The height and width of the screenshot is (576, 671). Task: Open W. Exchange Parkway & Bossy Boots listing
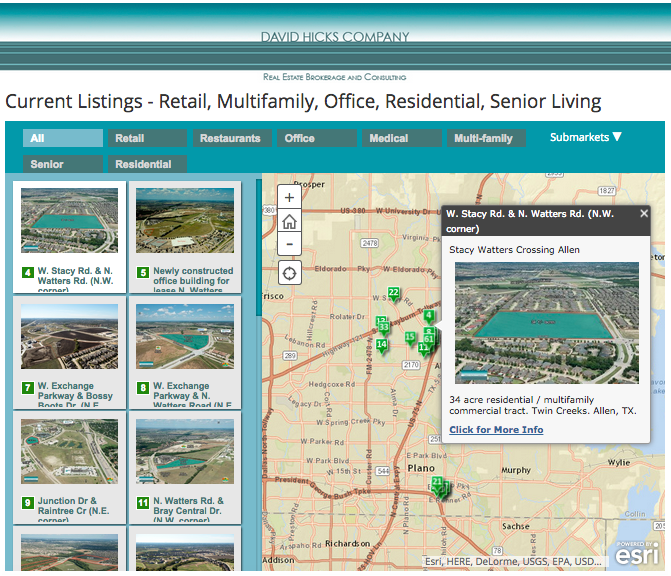[x=75, y=395]
